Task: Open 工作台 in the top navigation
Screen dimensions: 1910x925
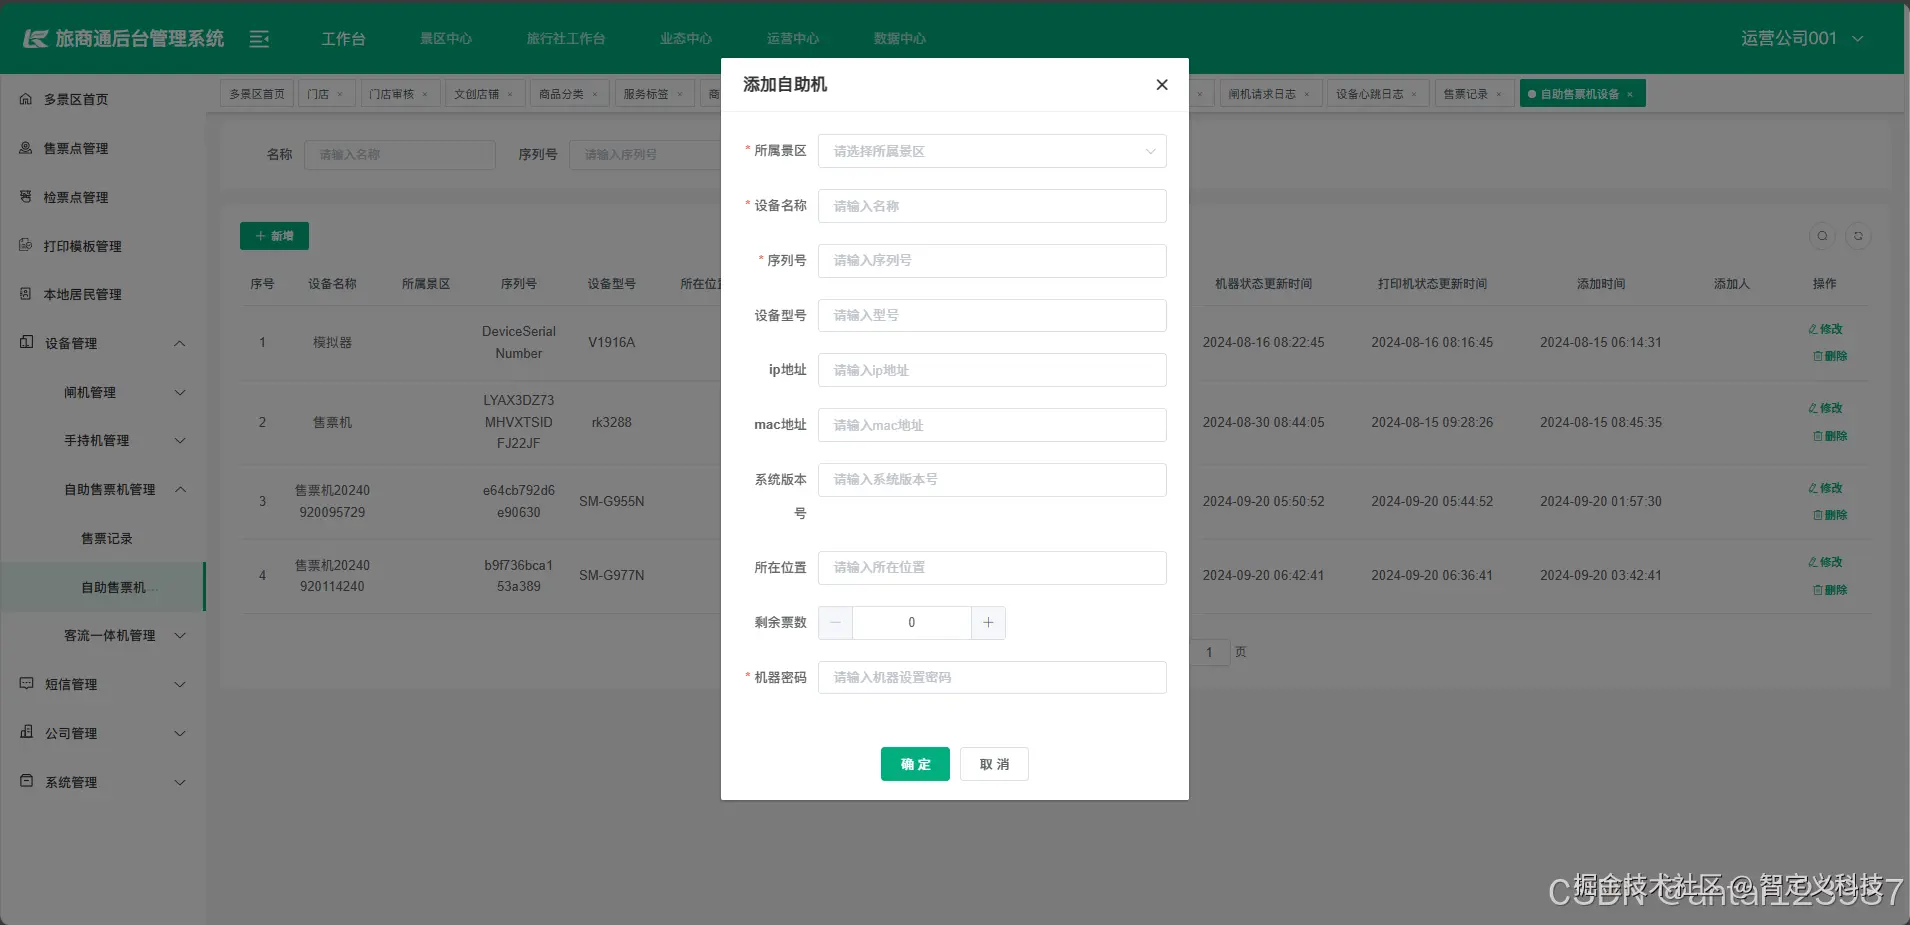Action: 343,39
